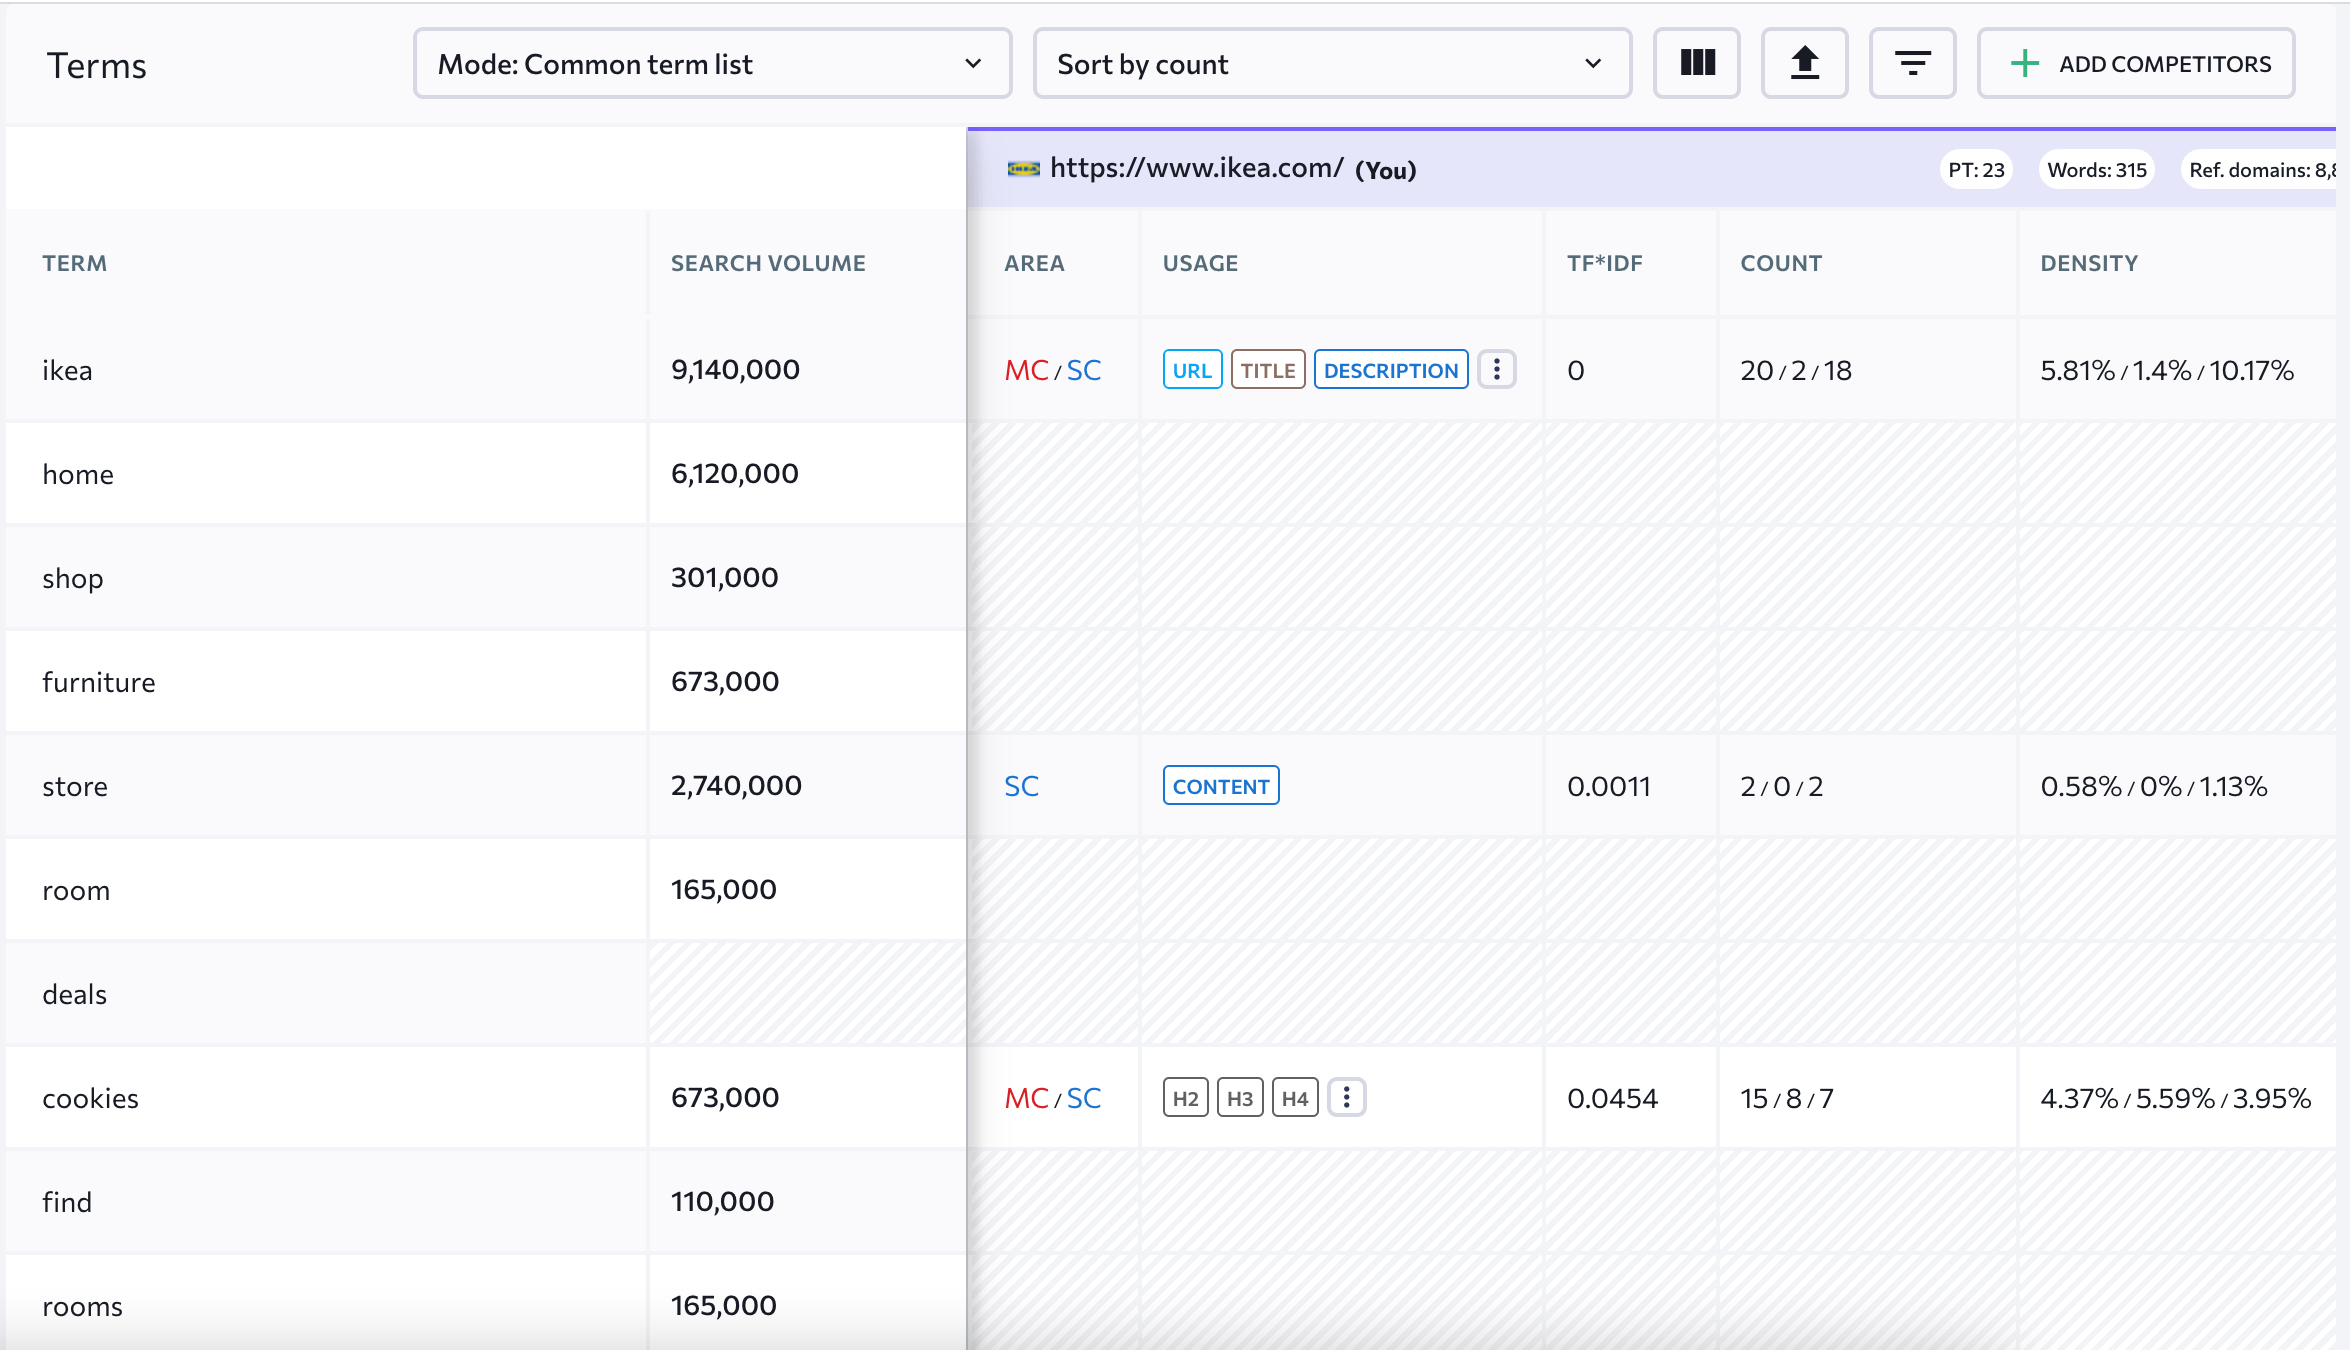2350x1350 pixels.
Task: Click the DESCRIPTION tag in ikea row
Action: pos(1391,370)
